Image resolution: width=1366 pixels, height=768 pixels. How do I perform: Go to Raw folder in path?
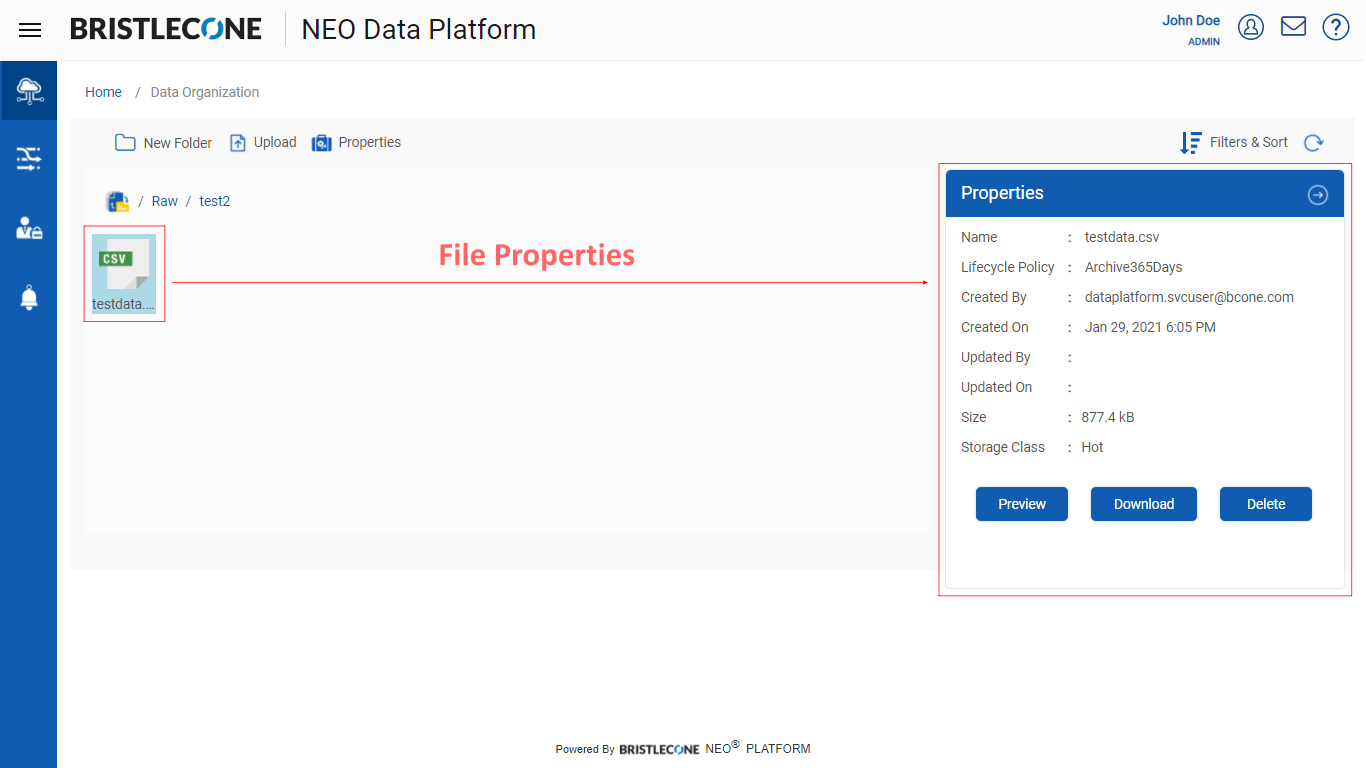click(165, 201)
